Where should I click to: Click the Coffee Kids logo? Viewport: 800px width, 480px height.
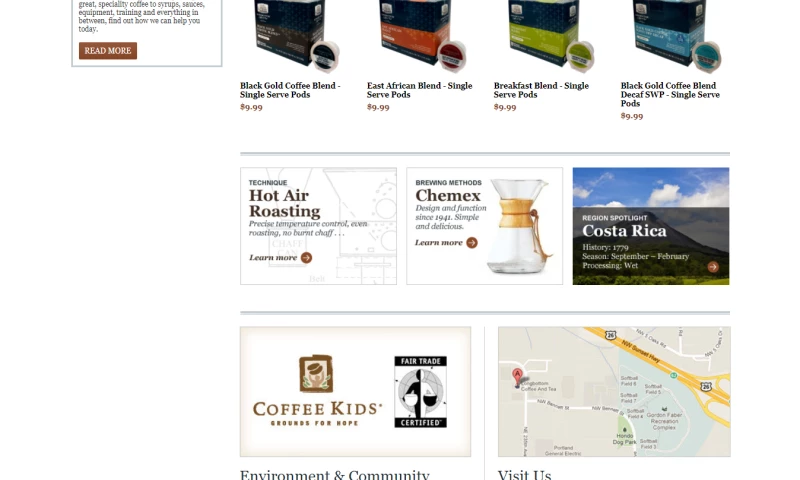(317, 391)
